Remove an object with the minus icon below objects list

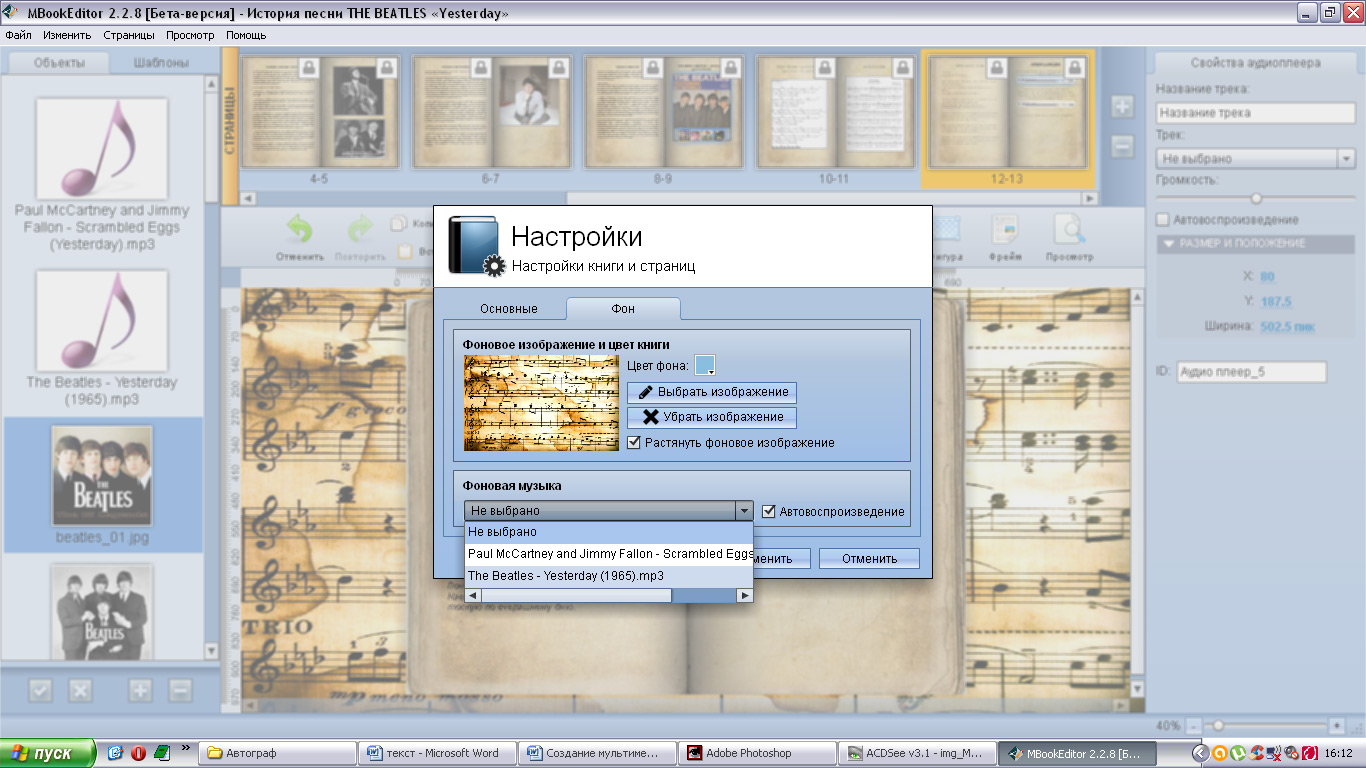pyautogui.click(x=180, y=690)
